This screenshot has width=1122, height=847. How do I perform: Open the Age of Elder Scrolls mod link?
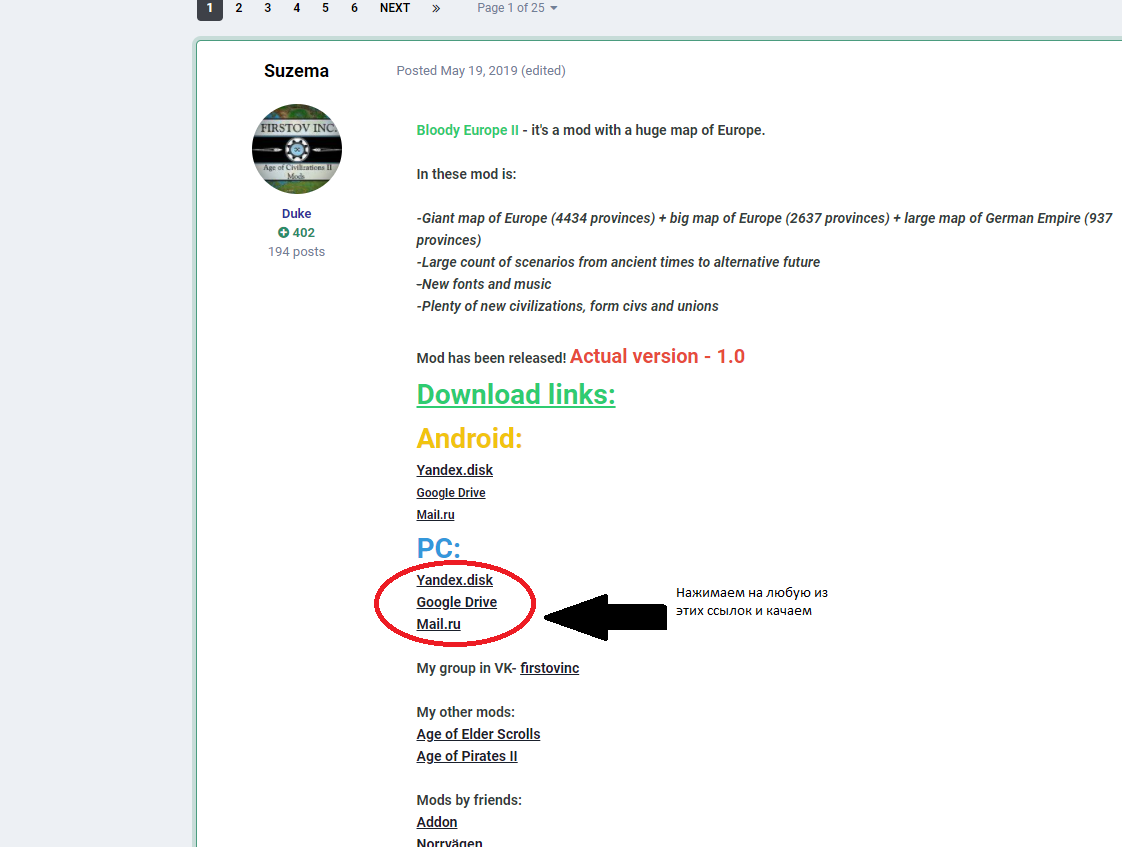[478, 734]
